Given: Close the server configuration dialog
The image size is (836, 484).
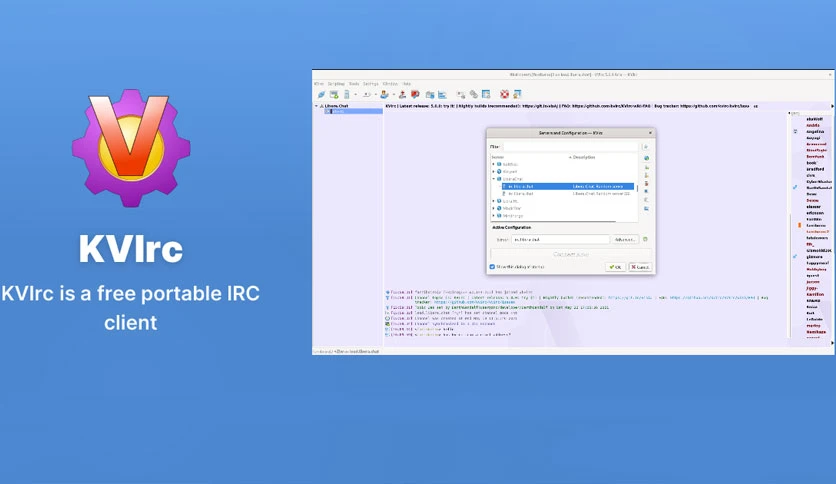Looking at the screenshot, I should [650, 133].
